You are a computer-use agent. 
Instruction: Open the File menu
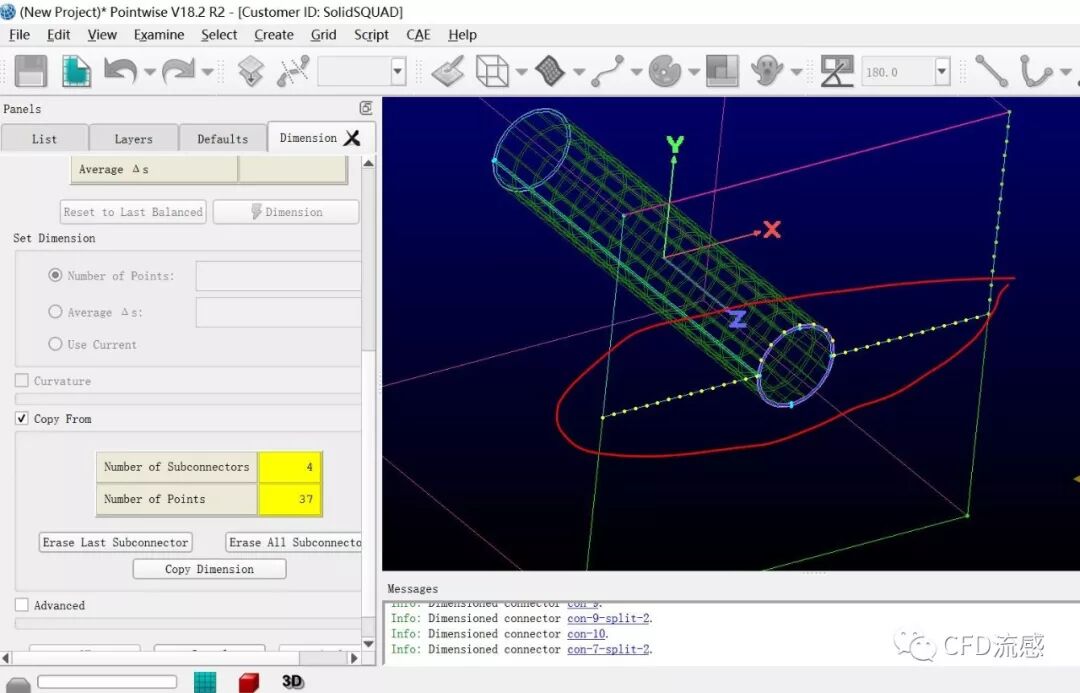pyautogui.click(x=19, y=34)
